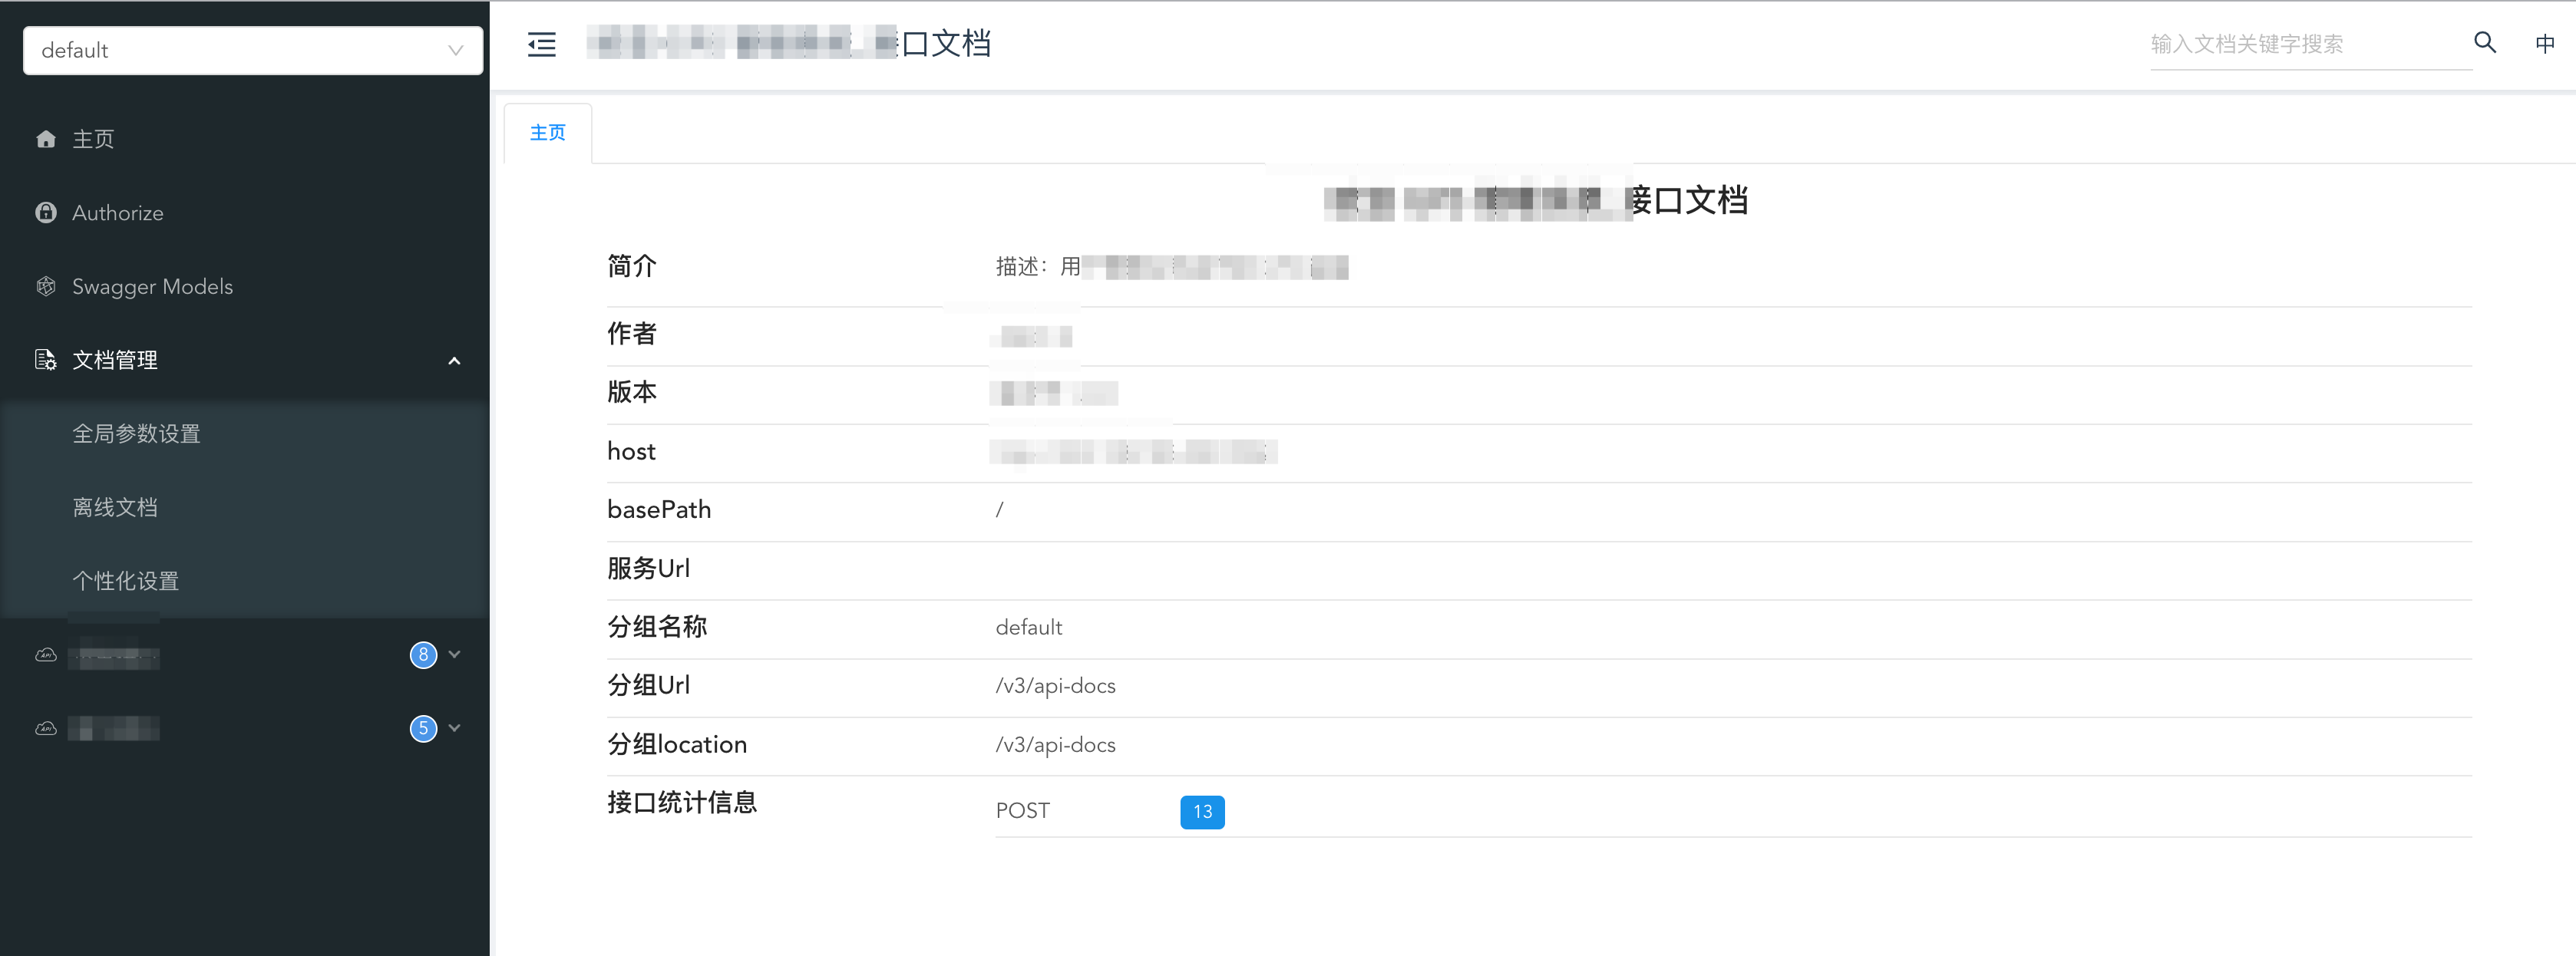This screenshot has width=2576, height=956.
Task: Expand the first cloud service dropdown
Action: click(x=458, y=654)
